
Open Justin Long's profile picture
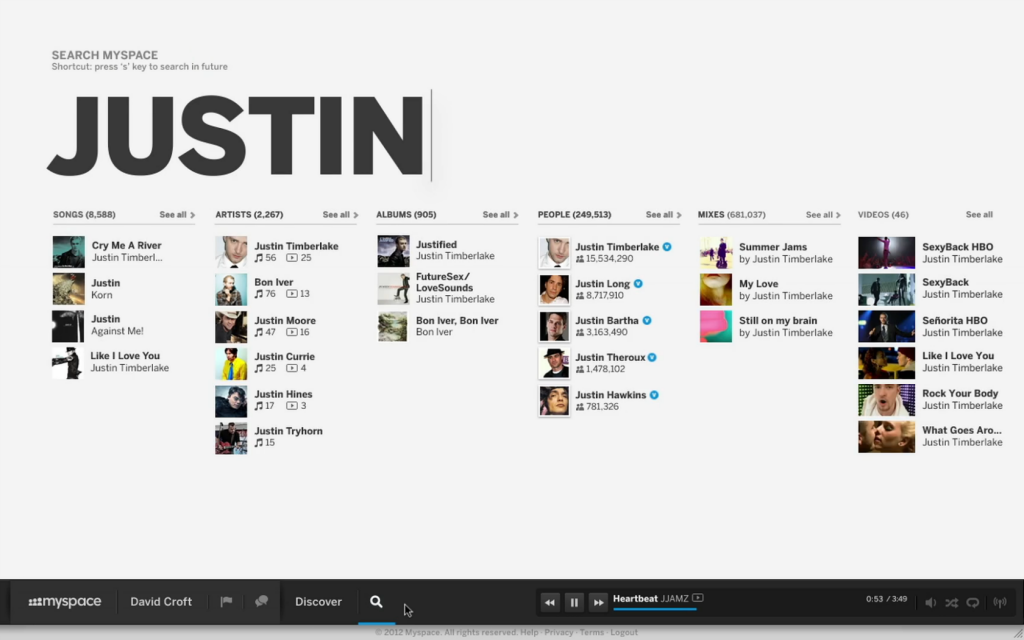pos(554,289)
